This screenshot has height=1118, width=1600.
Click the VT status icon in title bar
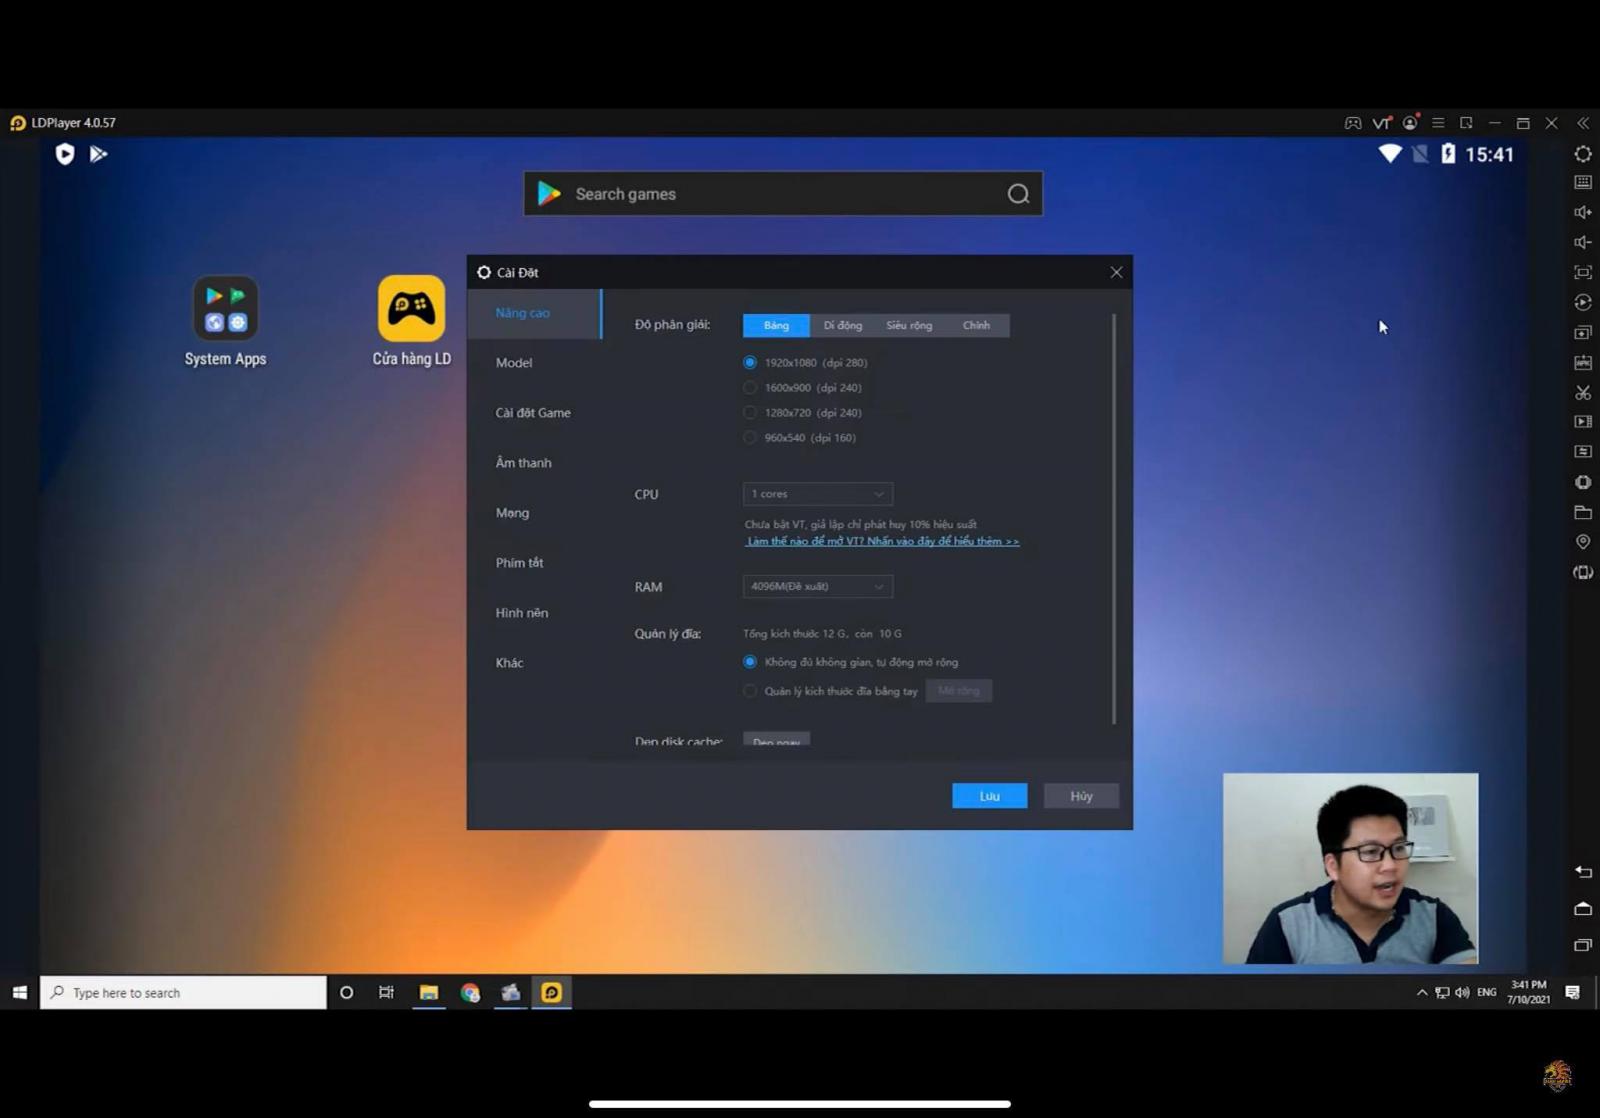tap(1382, 123)
